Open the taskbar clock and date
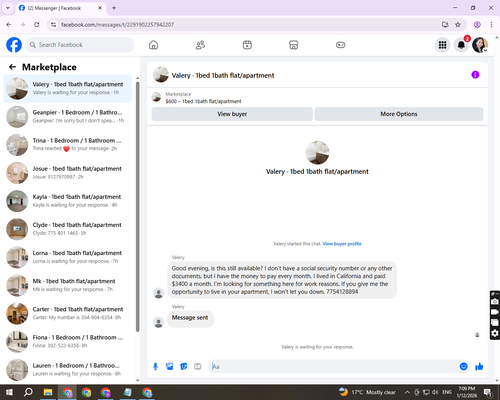 [467, 392]
